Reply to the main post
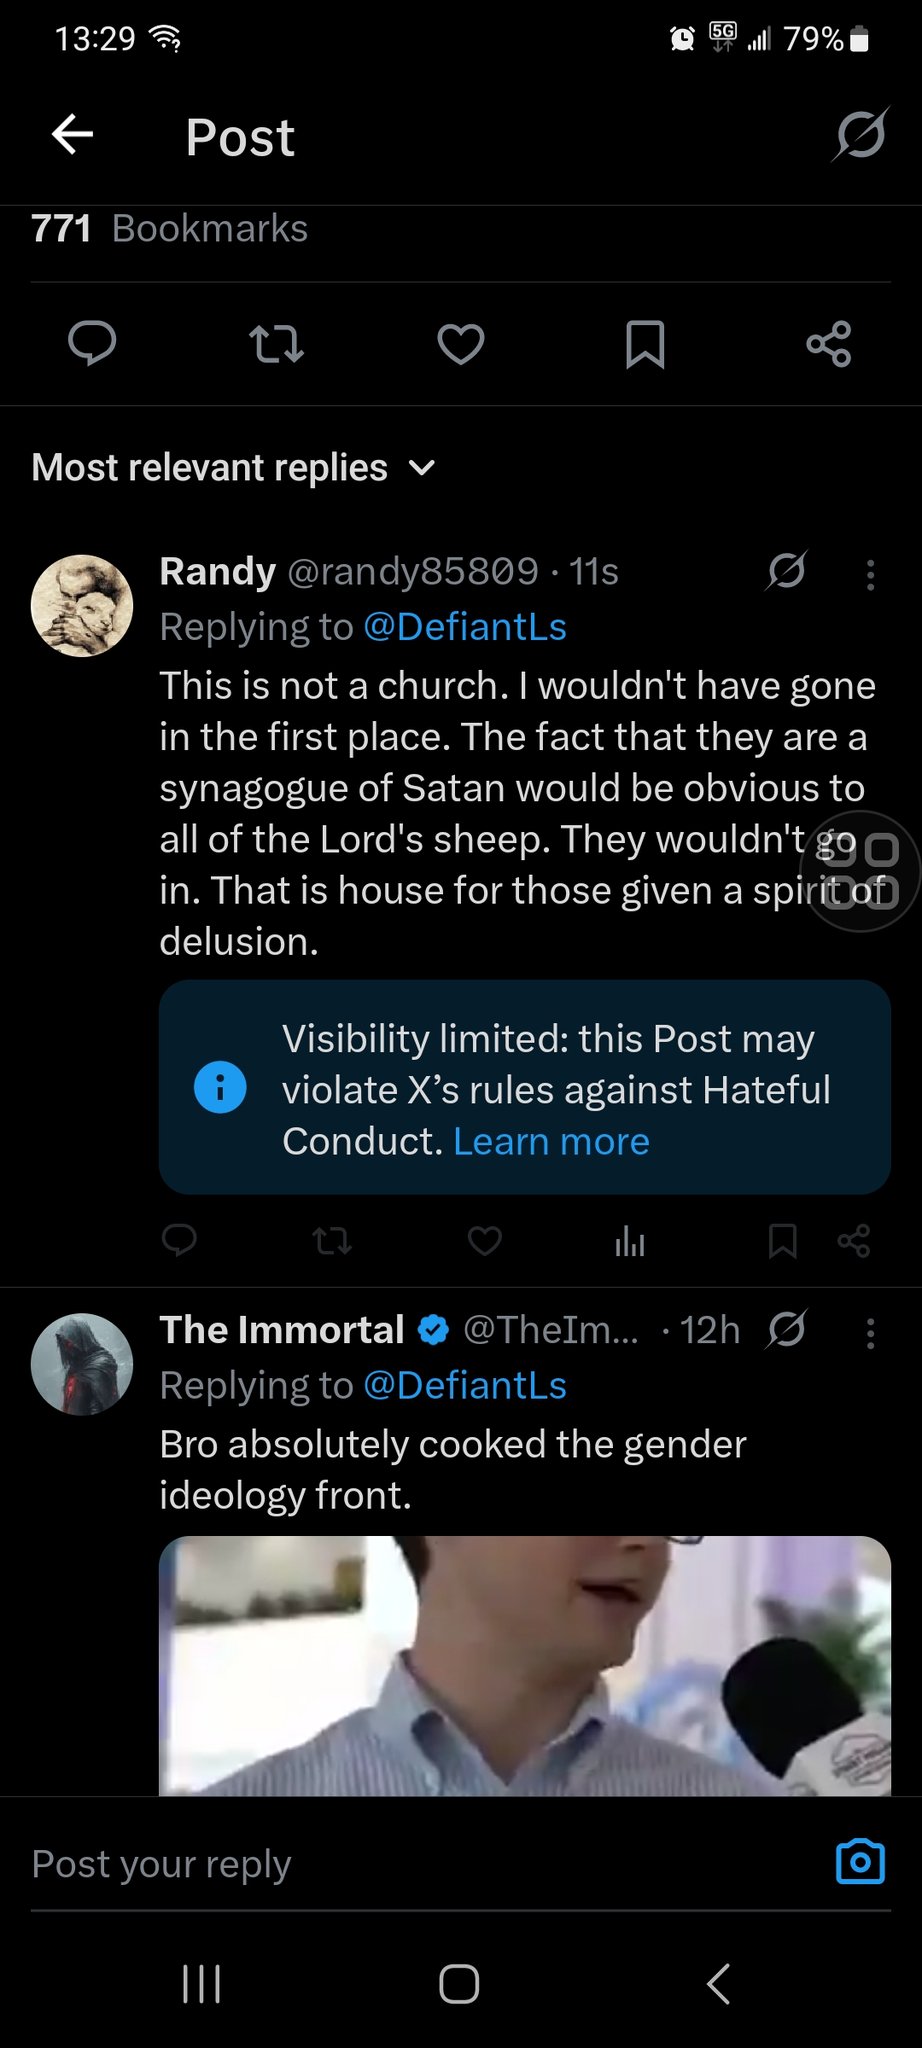Viewport: 922px width, 2048px height. (x=92, y=344)
